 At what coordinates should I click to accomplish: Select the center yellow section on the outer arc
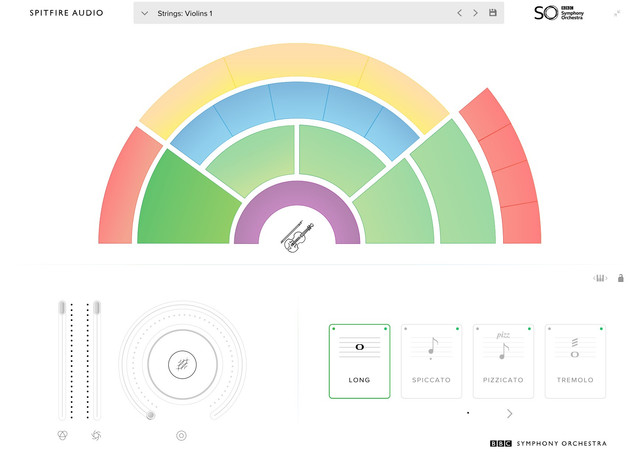coord(297,60)
